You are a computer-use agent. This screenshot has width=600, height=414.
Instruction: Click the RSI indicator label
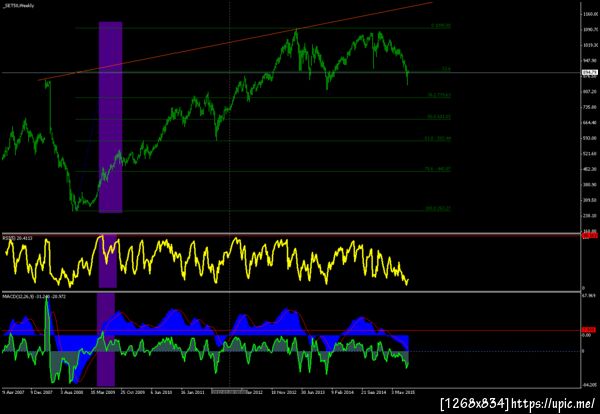click(18, 238)
